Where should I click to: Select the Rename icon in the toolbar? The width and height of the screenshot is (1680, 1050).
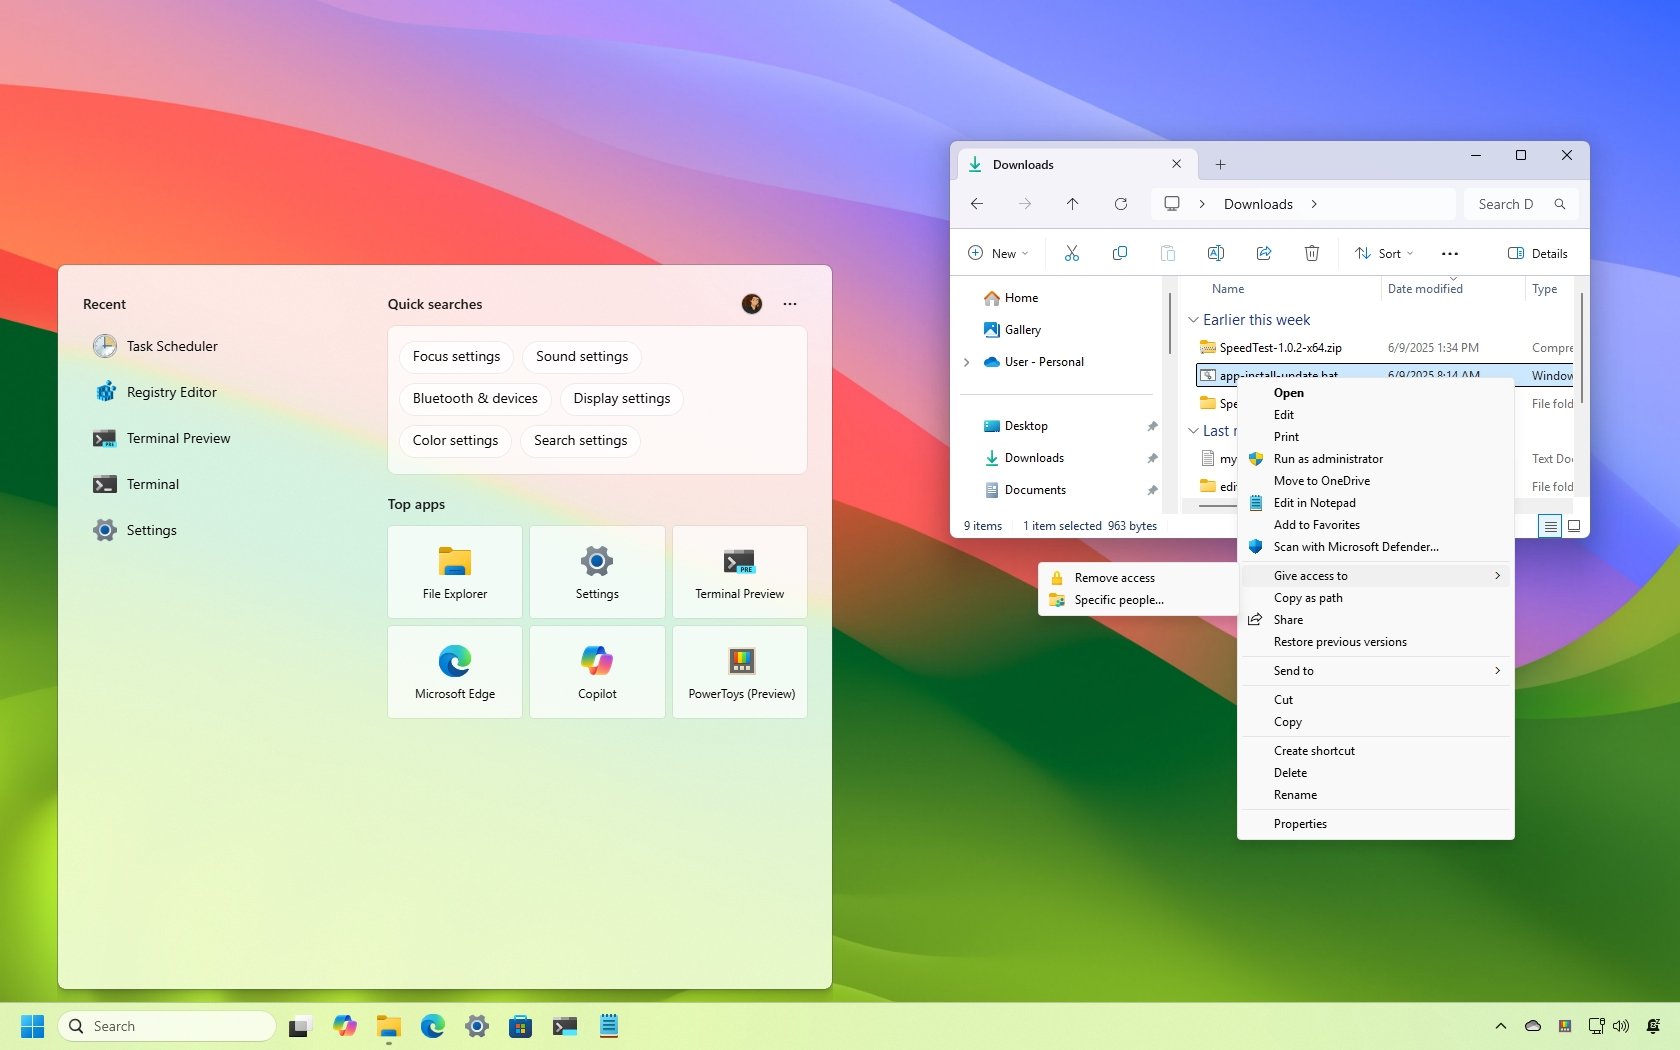point(1216,253)
